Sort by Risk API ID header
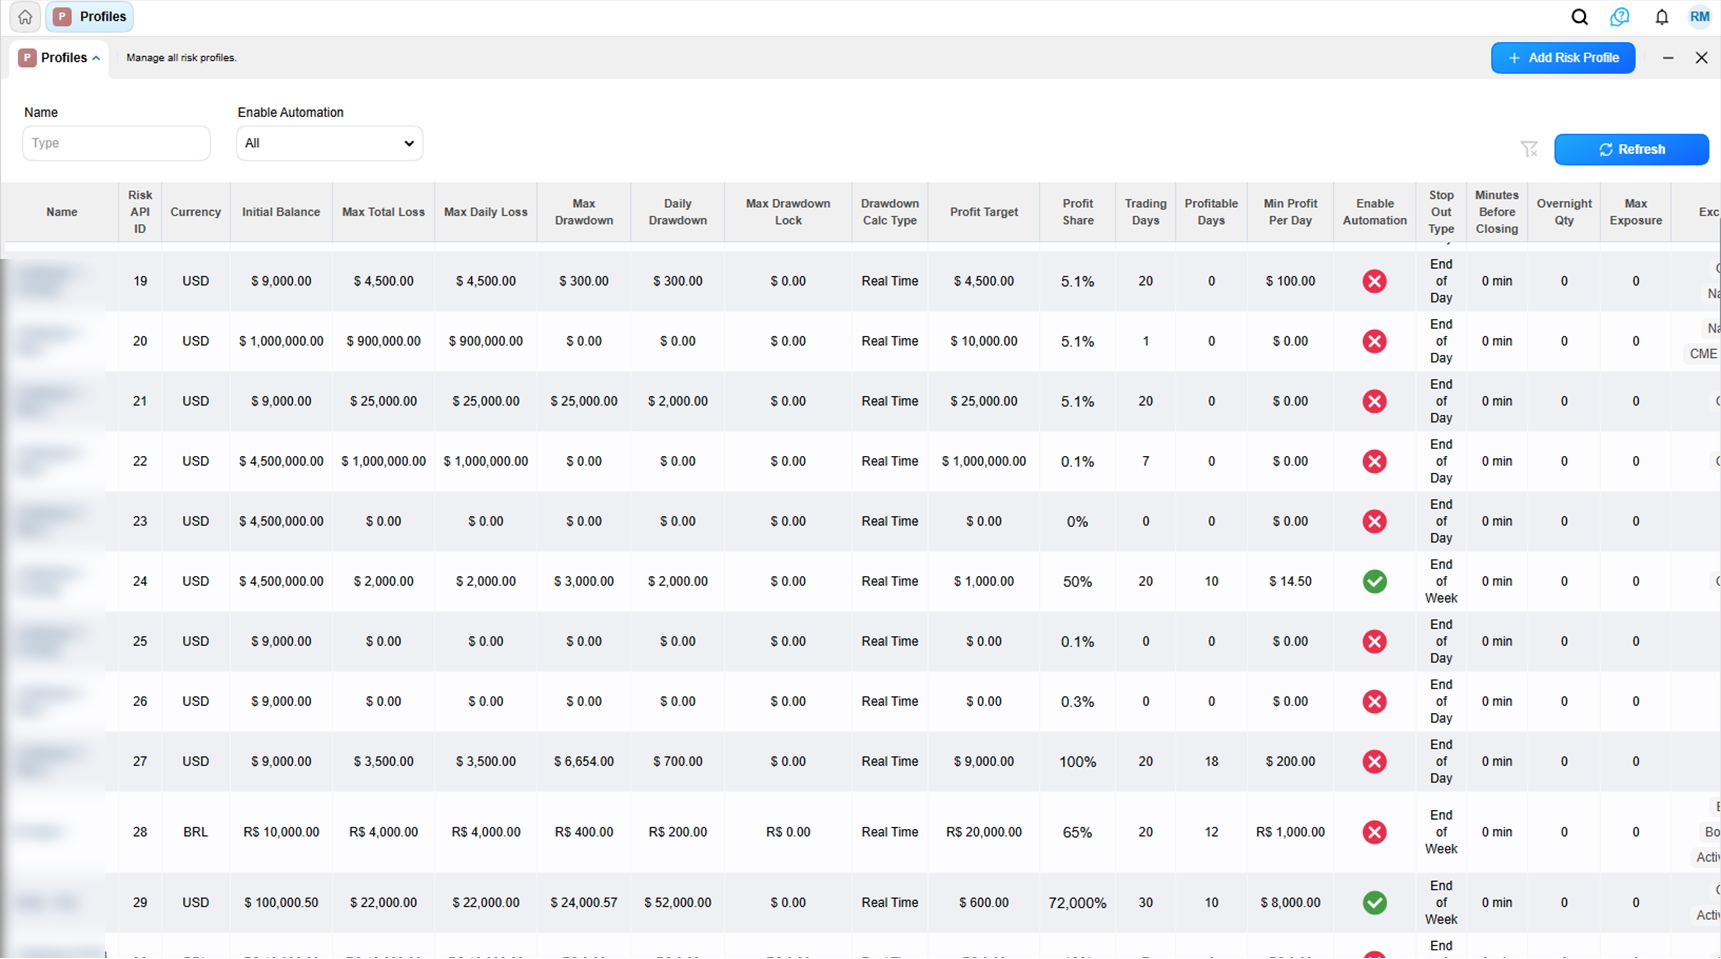Viewport: 1721px width, 959px height. tap(140, 212)
